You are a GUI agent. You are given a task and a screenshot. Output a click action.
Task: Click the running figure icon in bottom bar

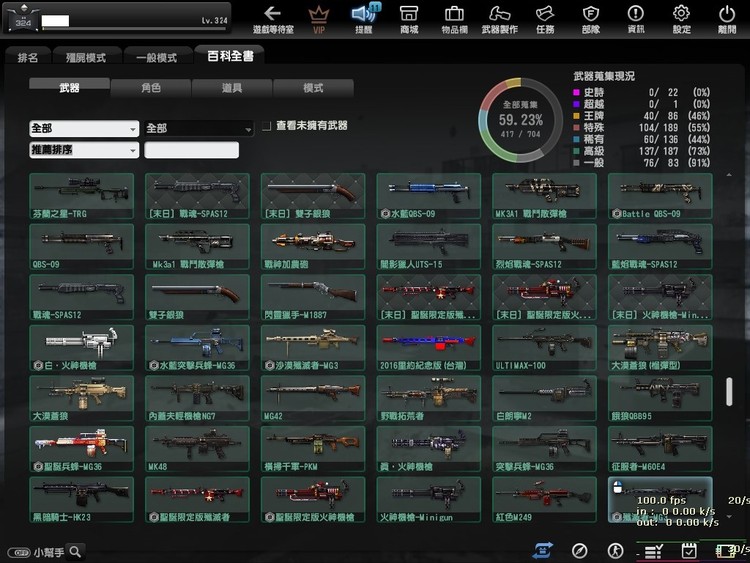pos(616,551)
